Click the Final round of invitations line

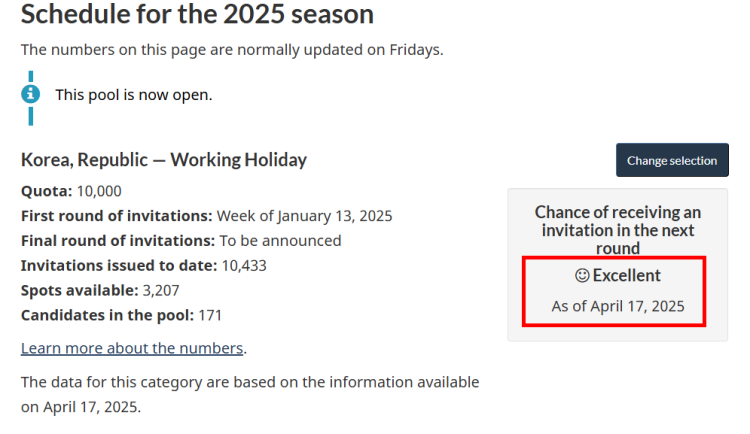[181, 240]
